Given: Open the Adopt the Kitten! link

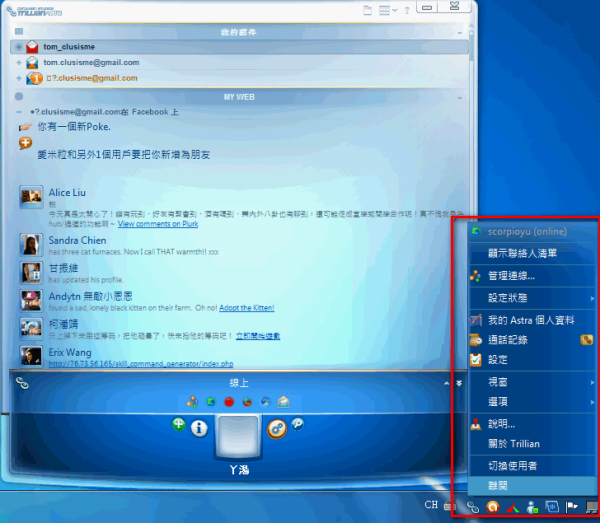Looking at the screenshot, I should 246,308.
